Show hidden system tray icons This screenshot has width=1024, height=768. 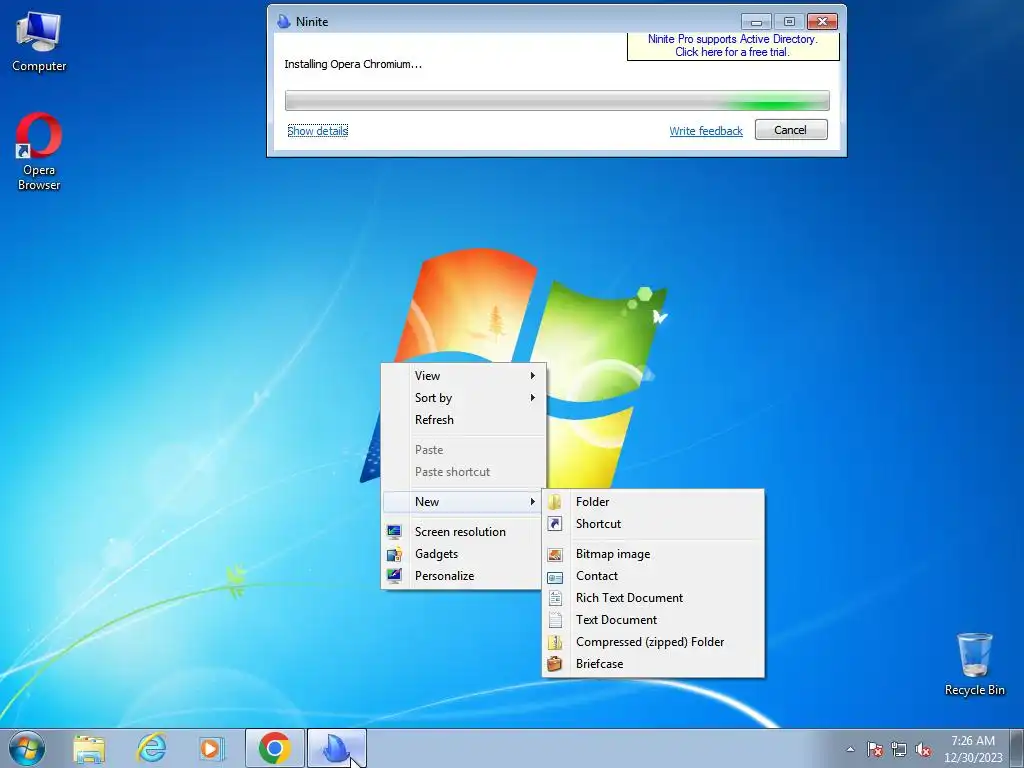point(850,749)
